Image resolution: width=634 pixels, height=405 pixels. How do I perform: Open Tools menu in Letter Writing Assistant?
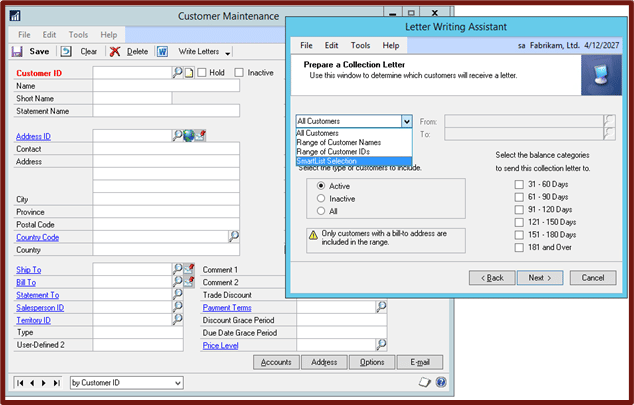point(360,45)
